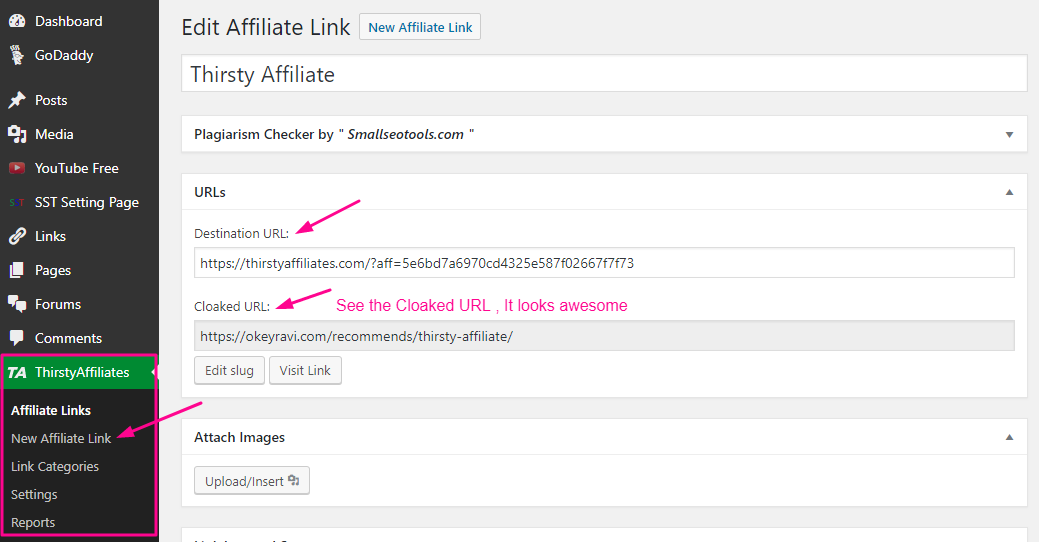Click the Plagiarism Checker panel title
This screenshot has width=1039, height=542.
click(334, 135)
